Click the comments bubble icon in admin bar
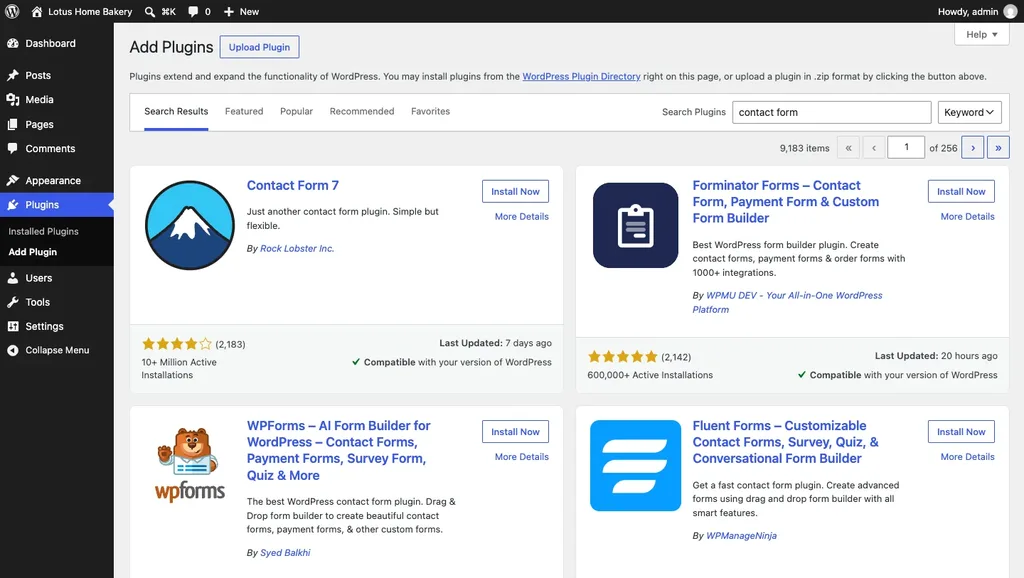 193,11
